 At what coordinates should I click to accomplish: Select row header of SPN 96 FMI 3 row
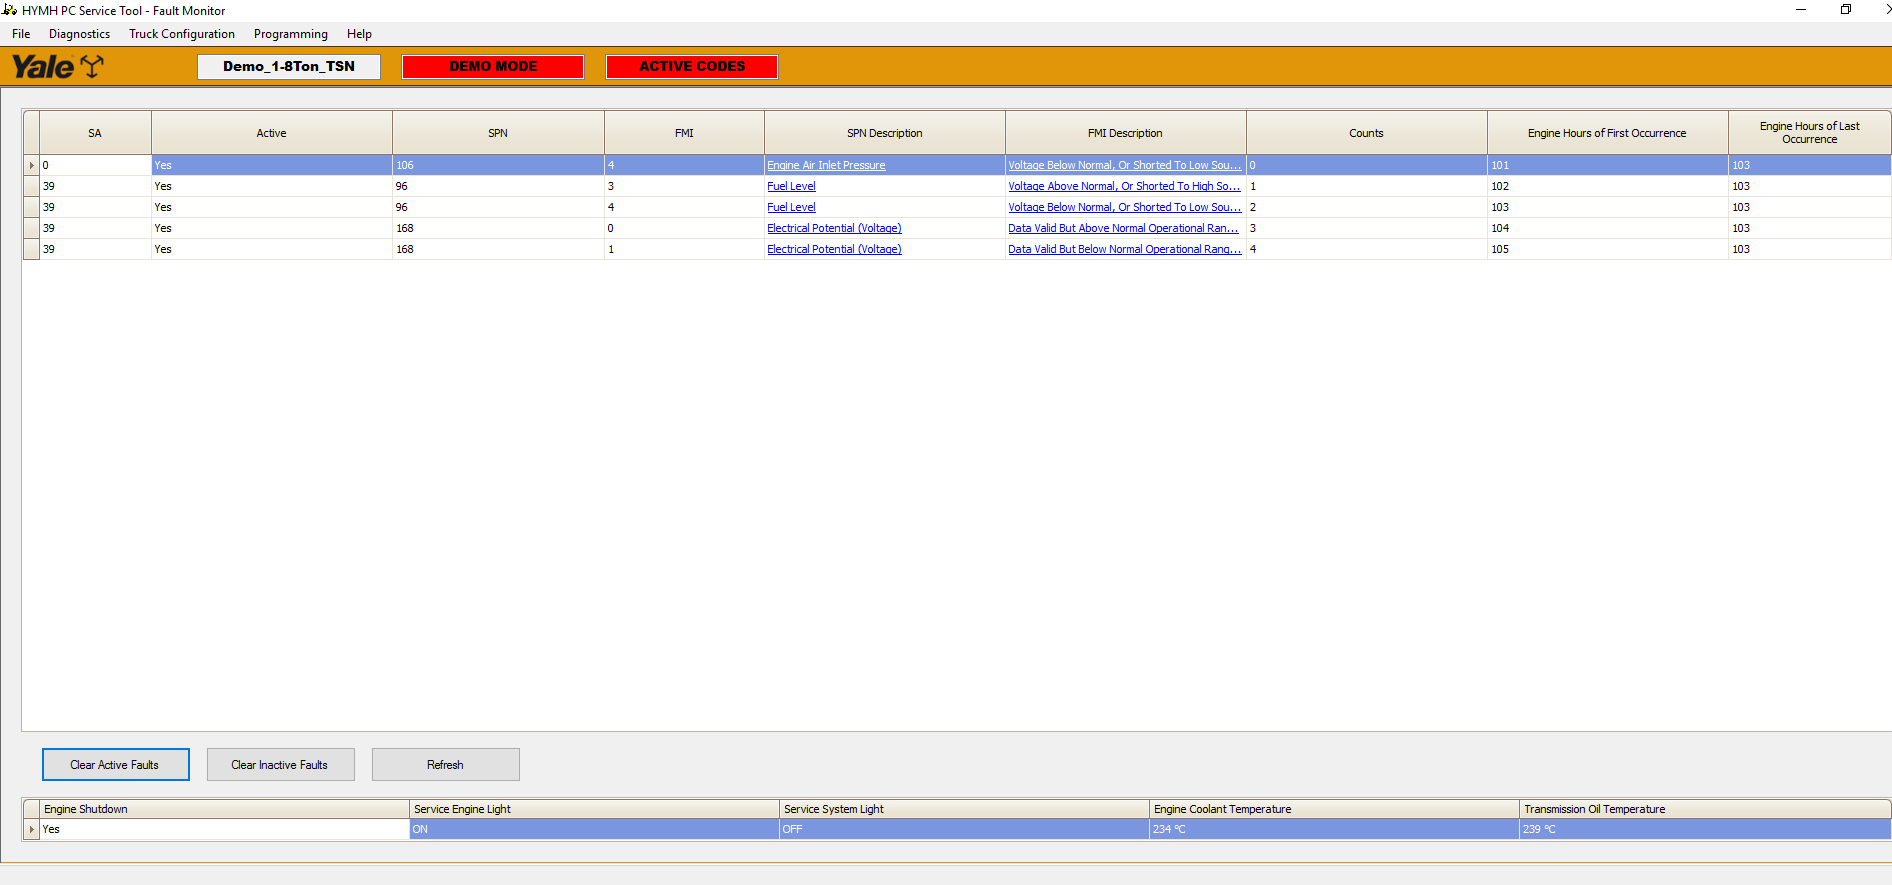click(31, 186)
